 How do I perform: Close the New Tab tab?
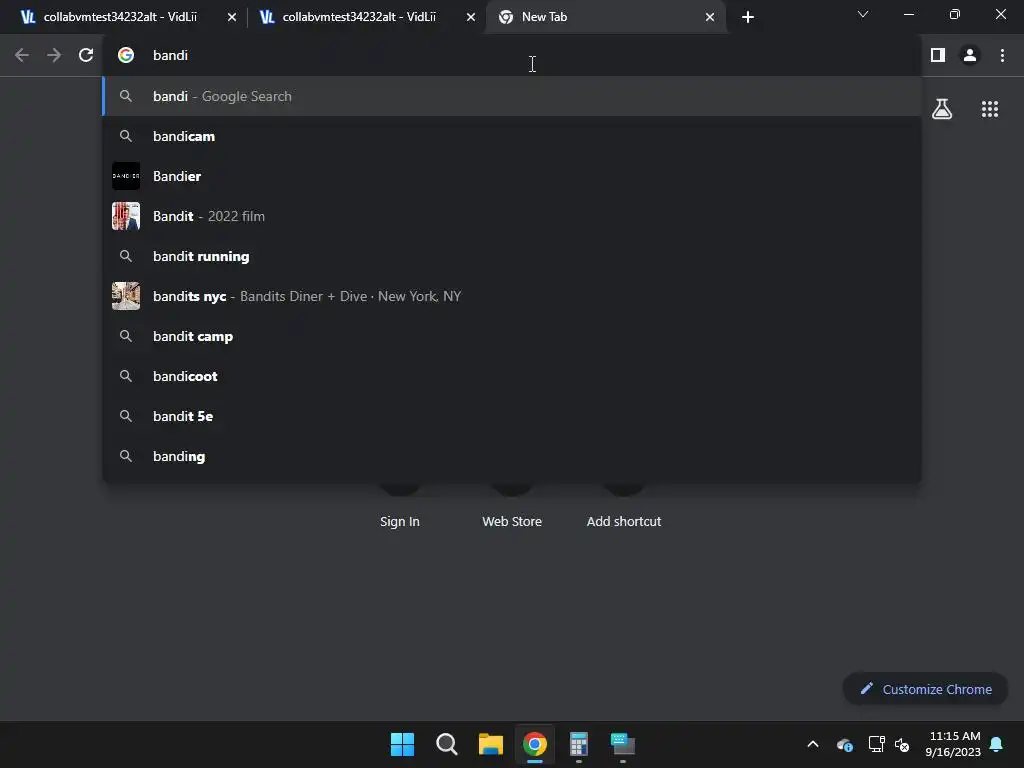coord(710,17)
